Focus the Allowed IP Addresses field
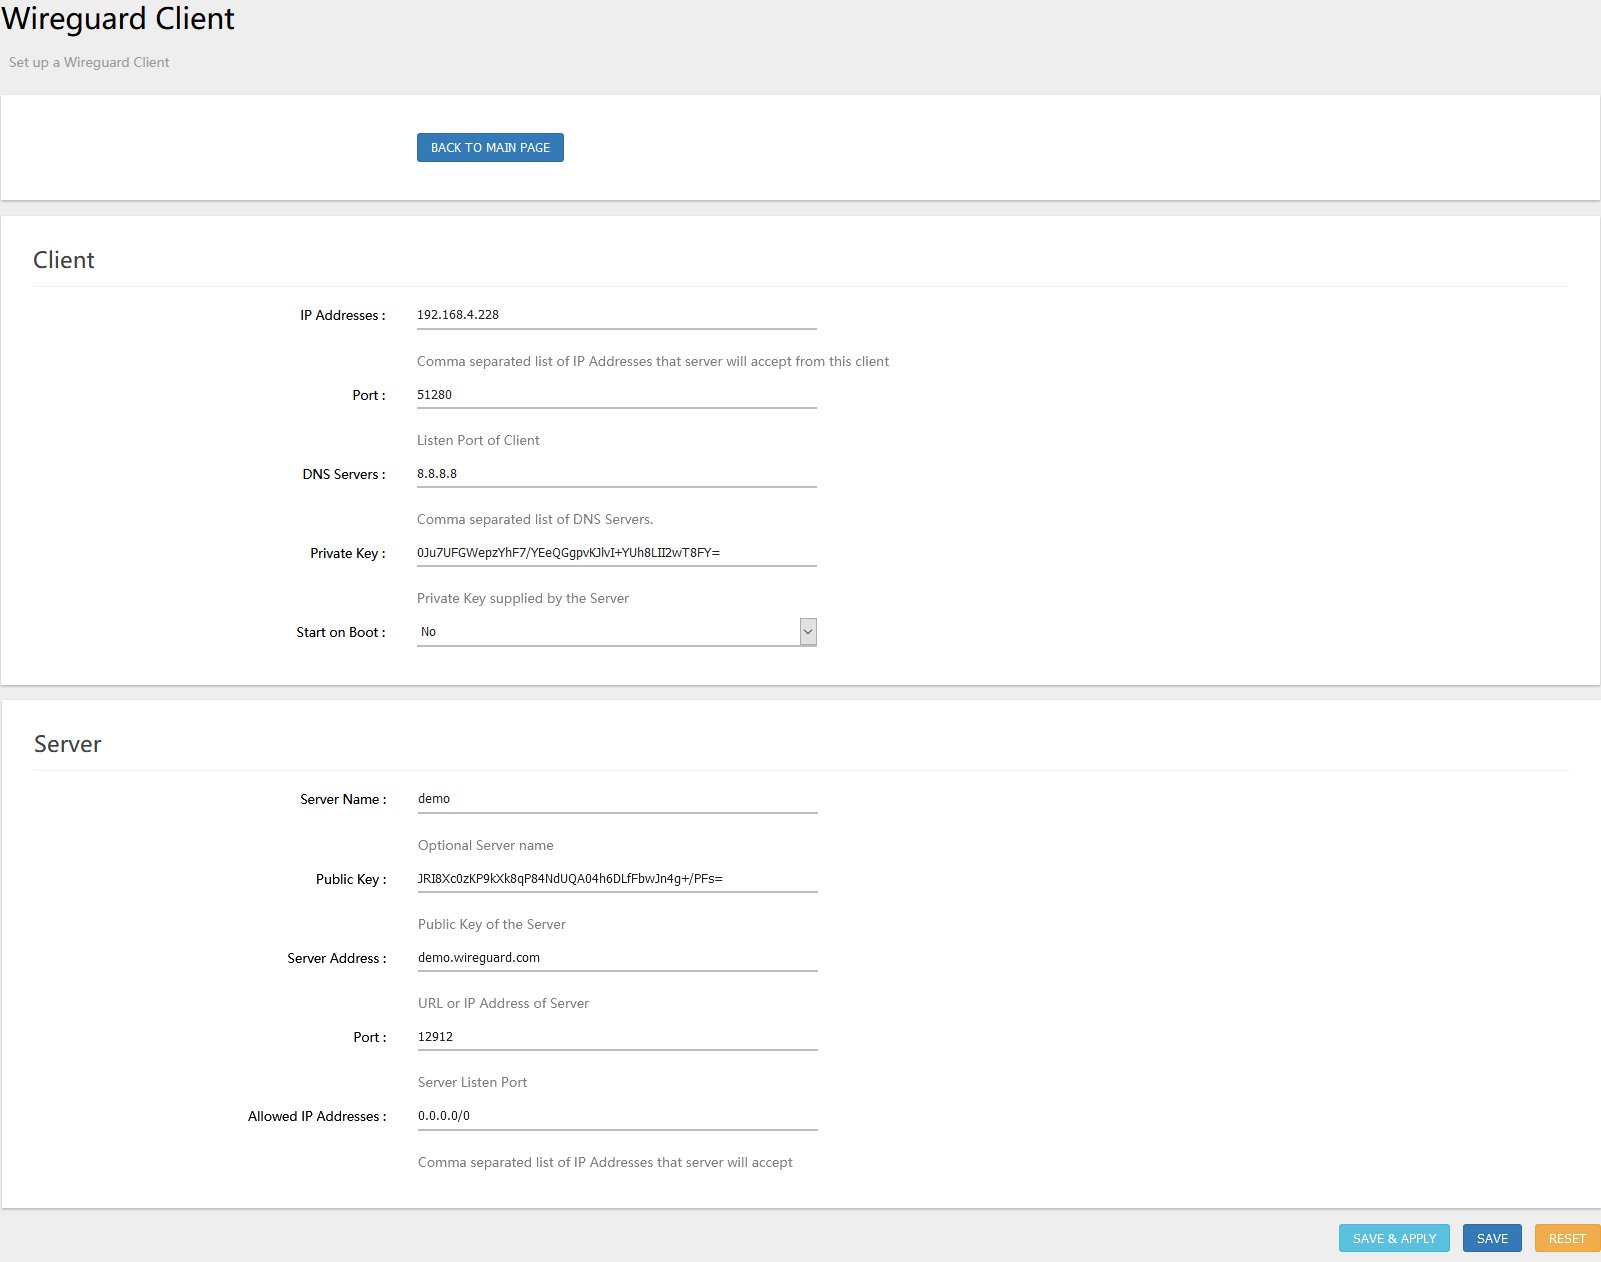Viewport: 1601px width, 1262px height. click(x=617, y=1116)
